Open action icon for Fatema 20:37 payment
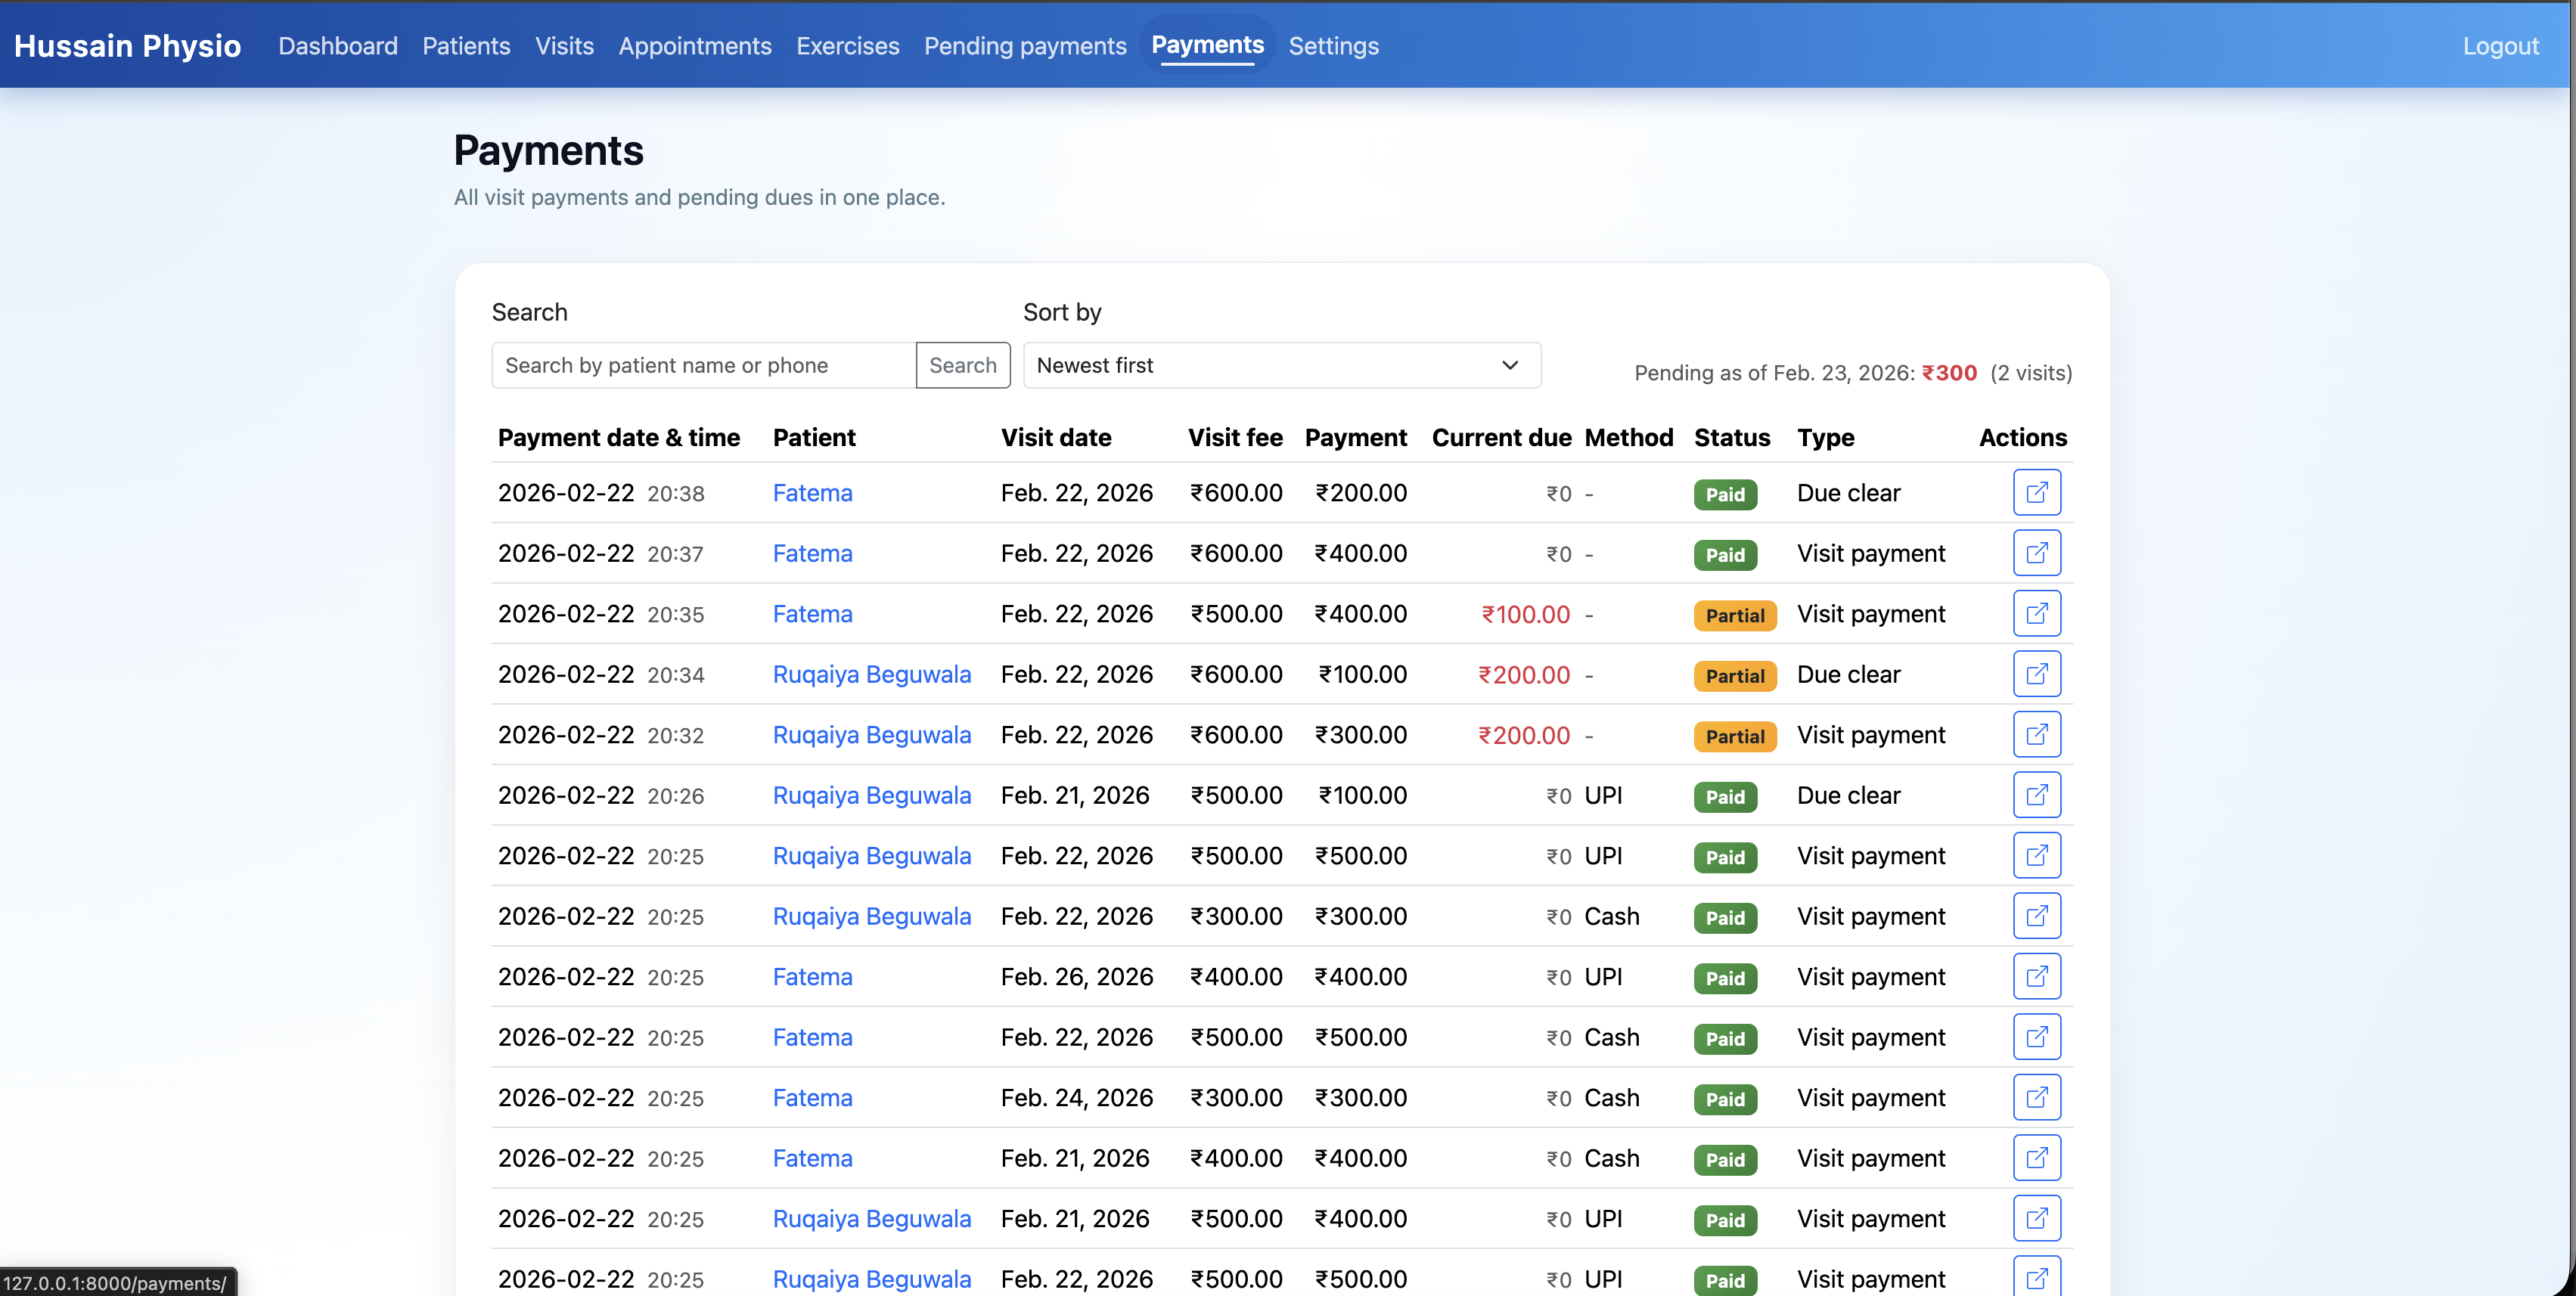This screenshot has height=1296, width=2576. tap(2036, 553)
